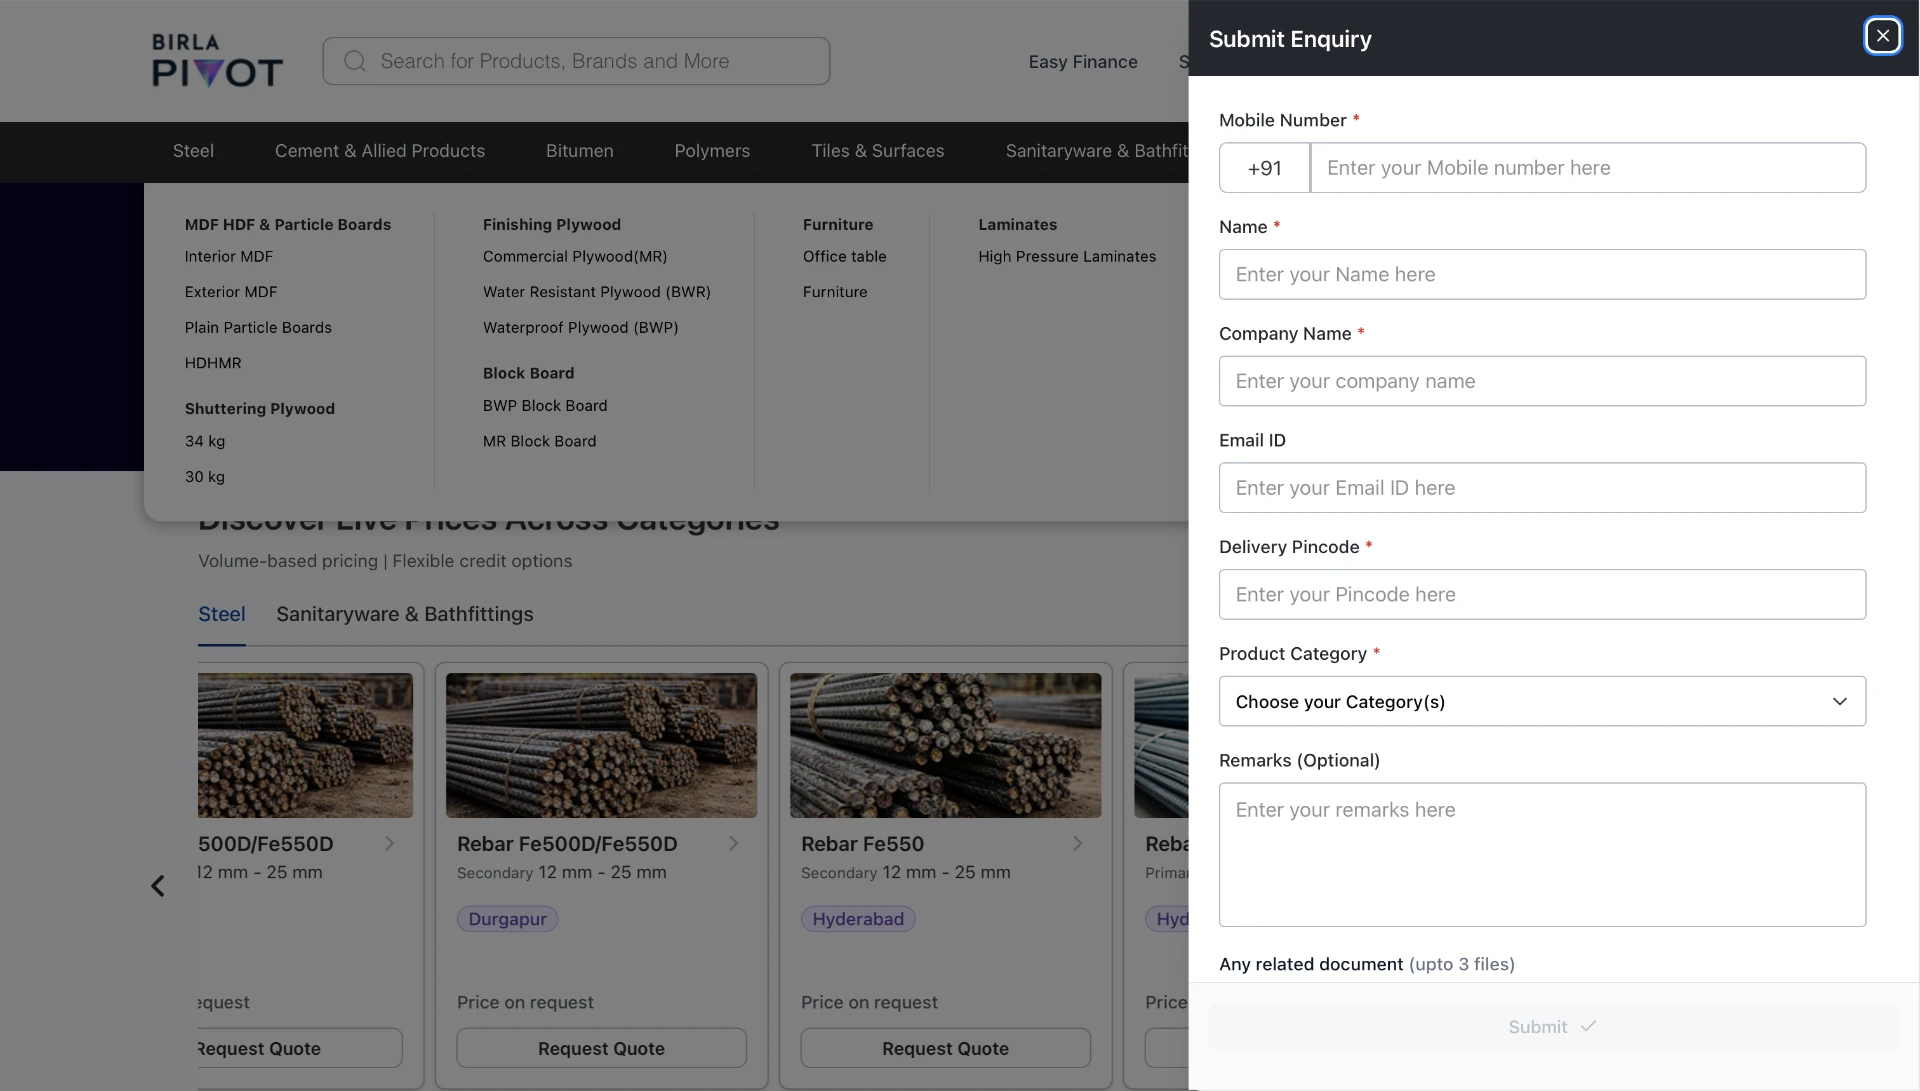Open Rebar Fe550 Hyderabad card chevron
This screenshot has height=1091, width=1920.
click(1077, 843)
